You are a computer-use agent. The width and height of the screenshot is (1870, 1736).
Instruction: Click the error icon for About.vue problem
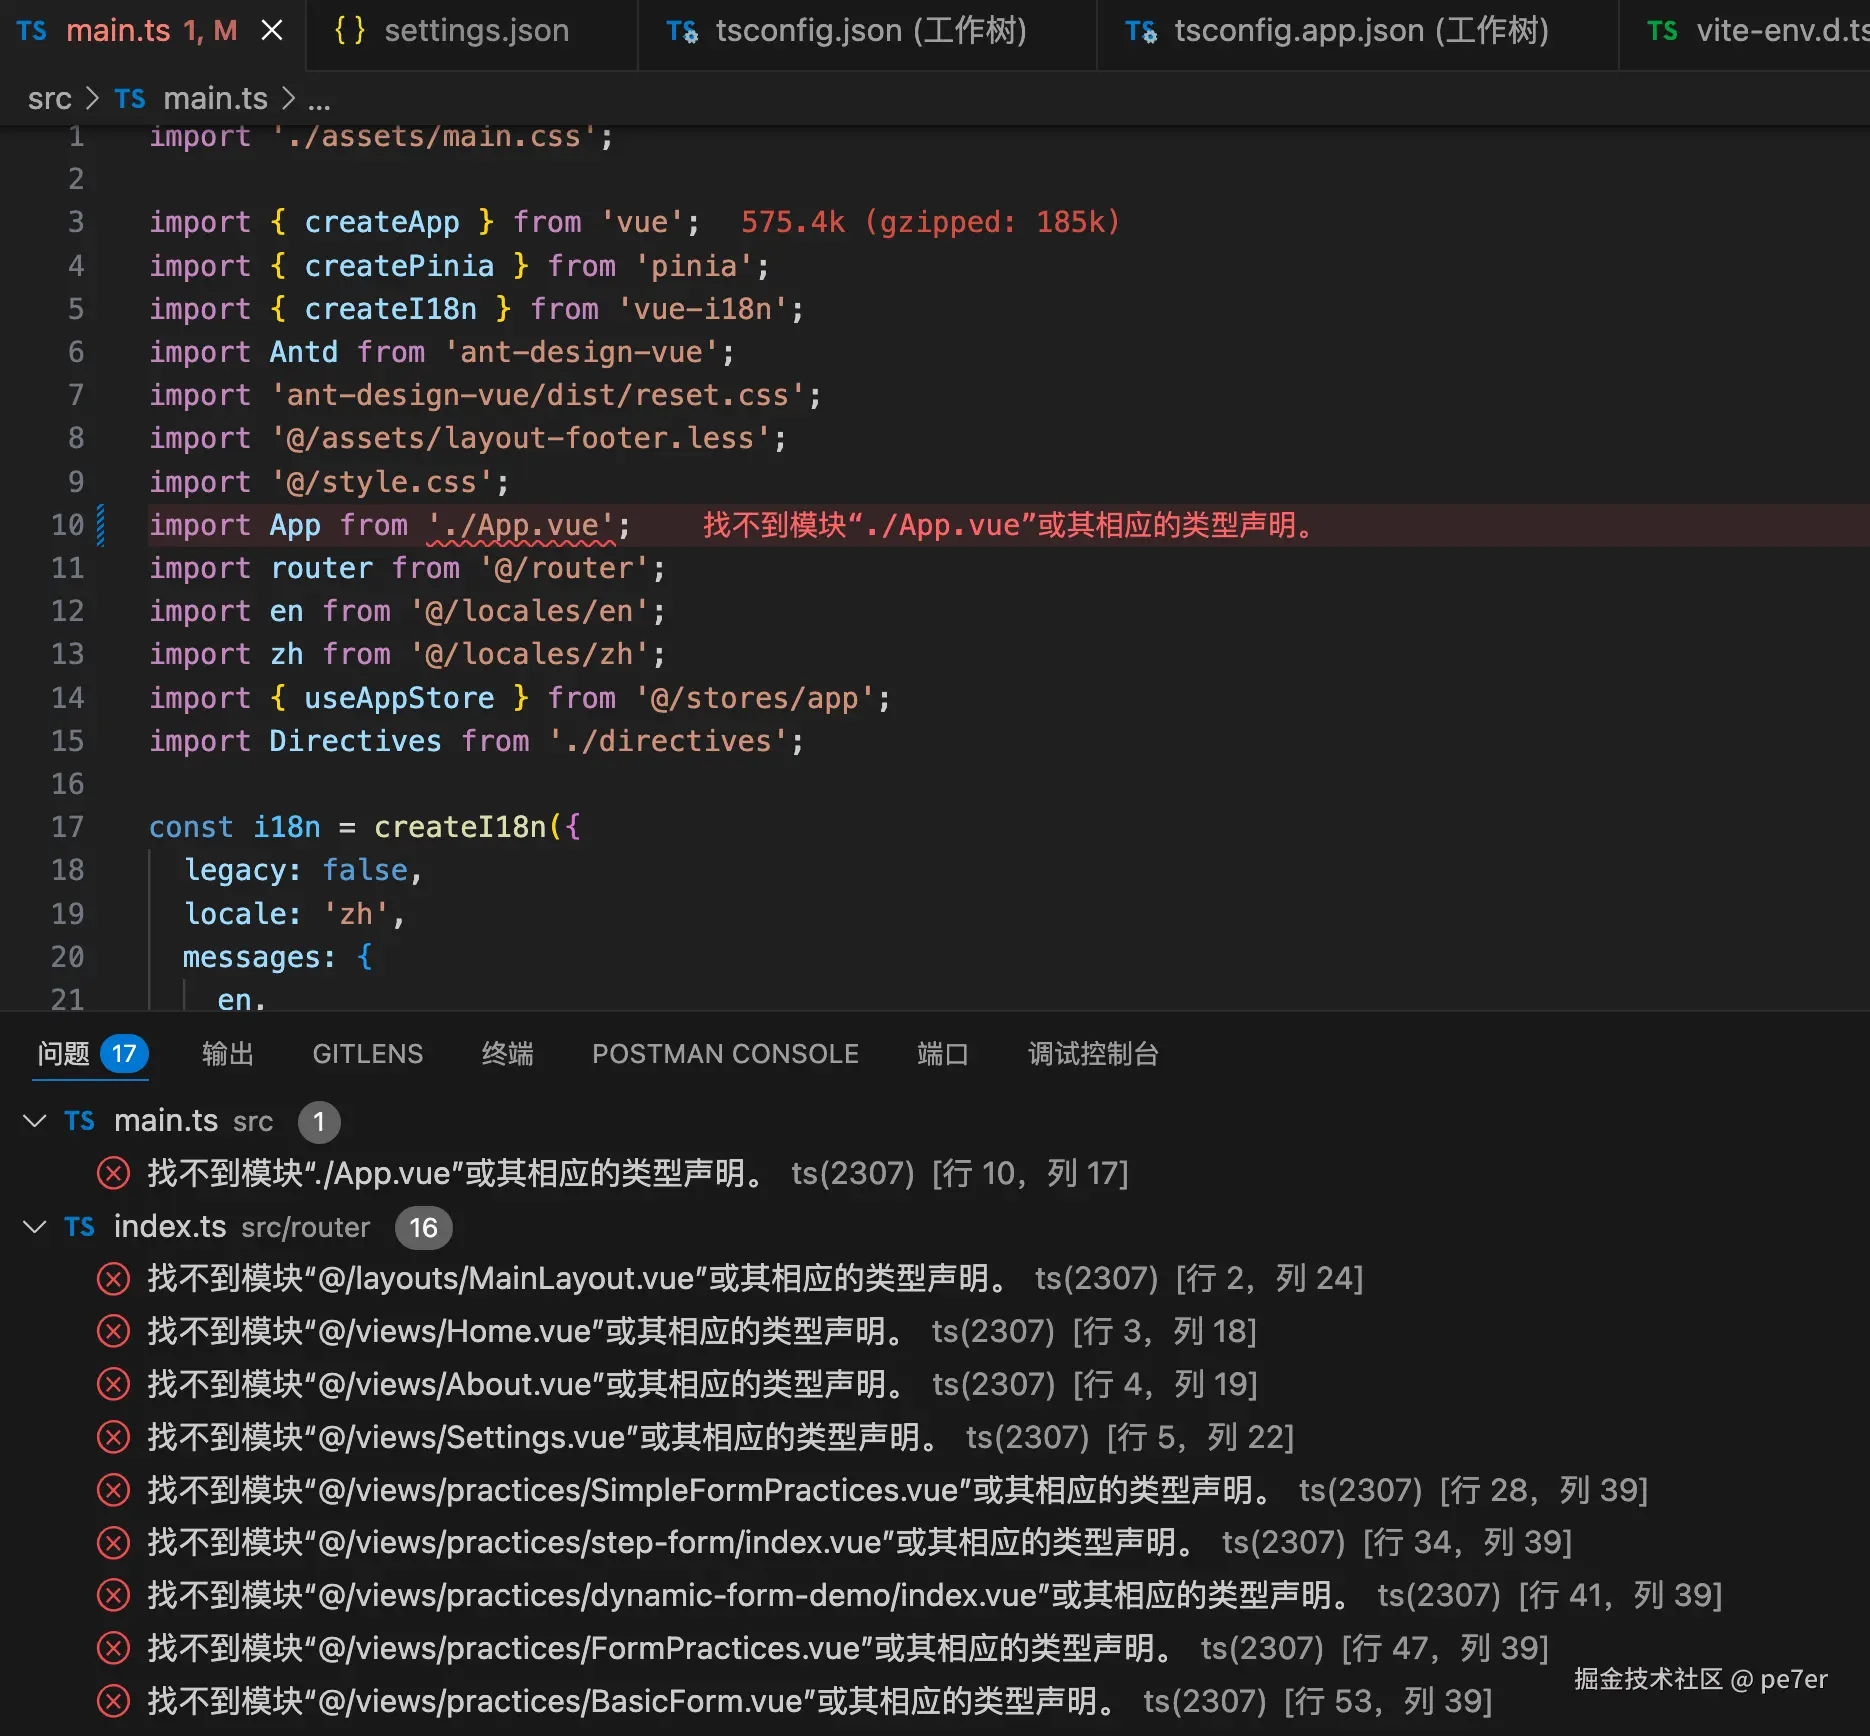(113, 1385)
